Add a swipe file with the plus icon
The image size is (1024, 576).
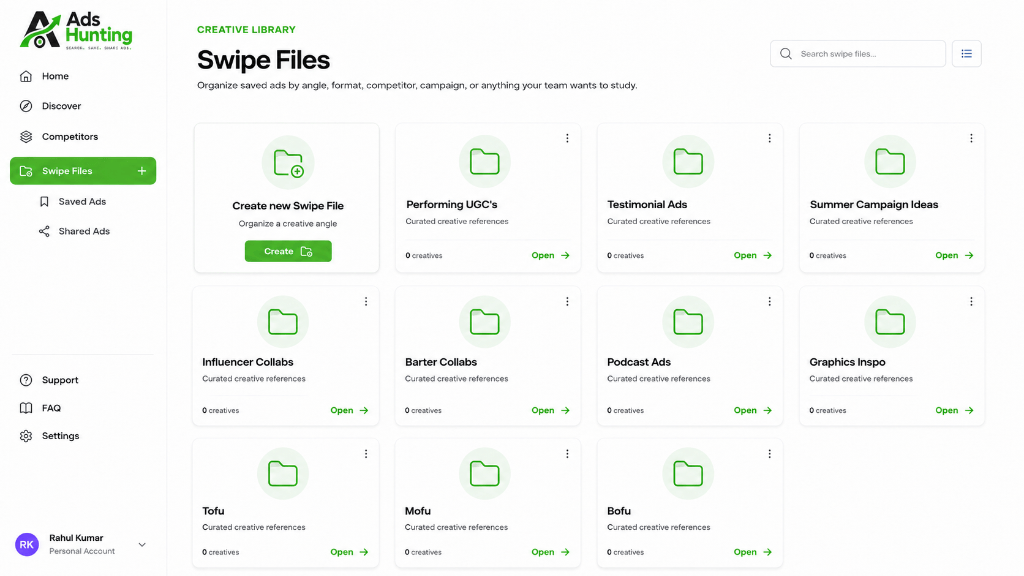[x=142, y=171]
